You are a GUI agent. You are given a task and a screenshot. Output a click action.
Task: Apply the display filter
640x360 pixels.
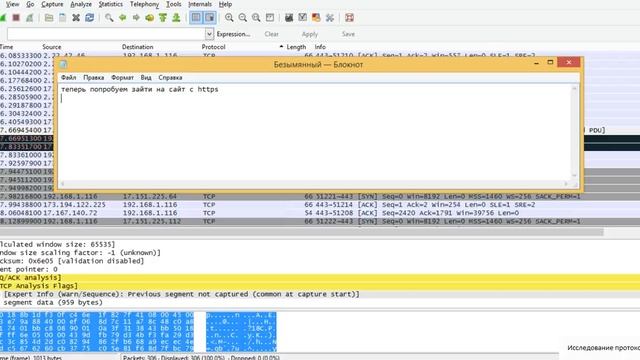(309, 34)
